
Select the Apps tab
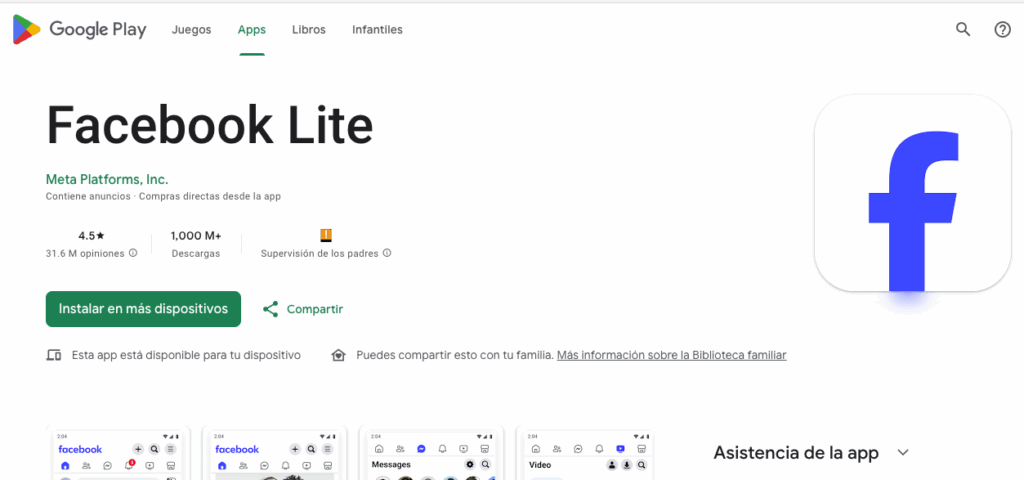251,29
